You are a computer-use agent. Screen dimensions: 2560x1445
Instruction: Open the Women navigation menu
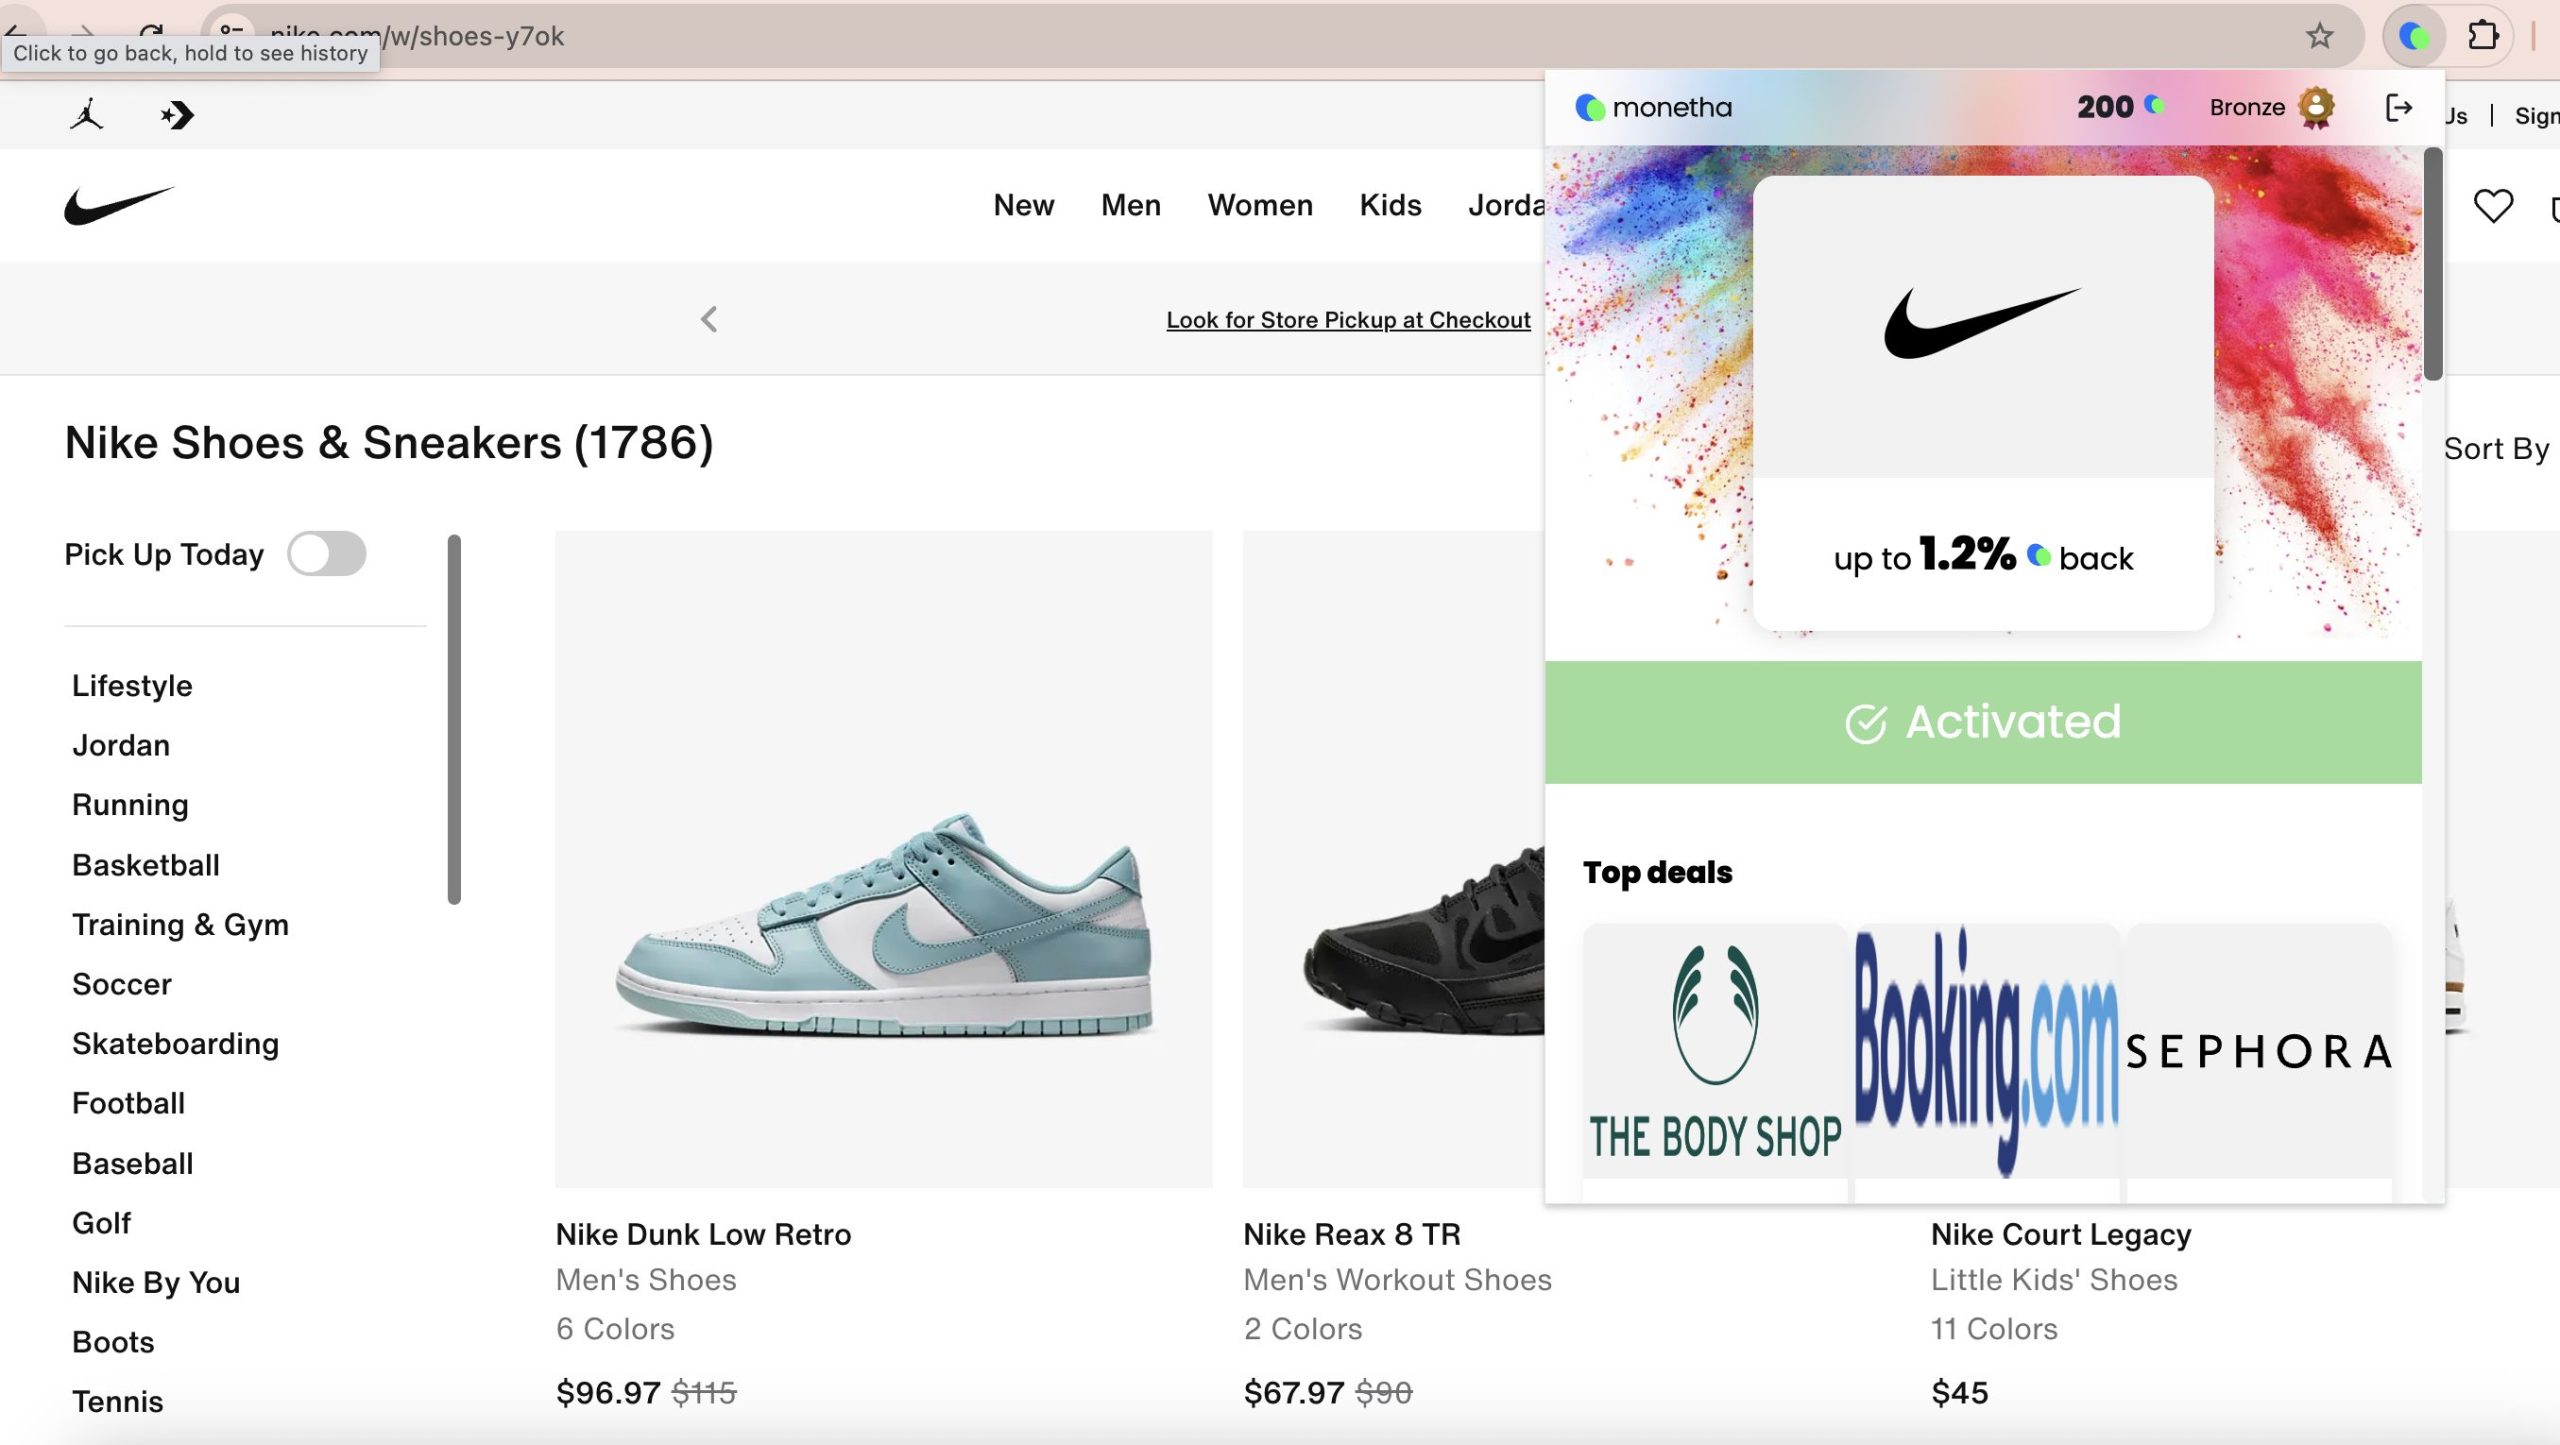tap(1259, 205)
